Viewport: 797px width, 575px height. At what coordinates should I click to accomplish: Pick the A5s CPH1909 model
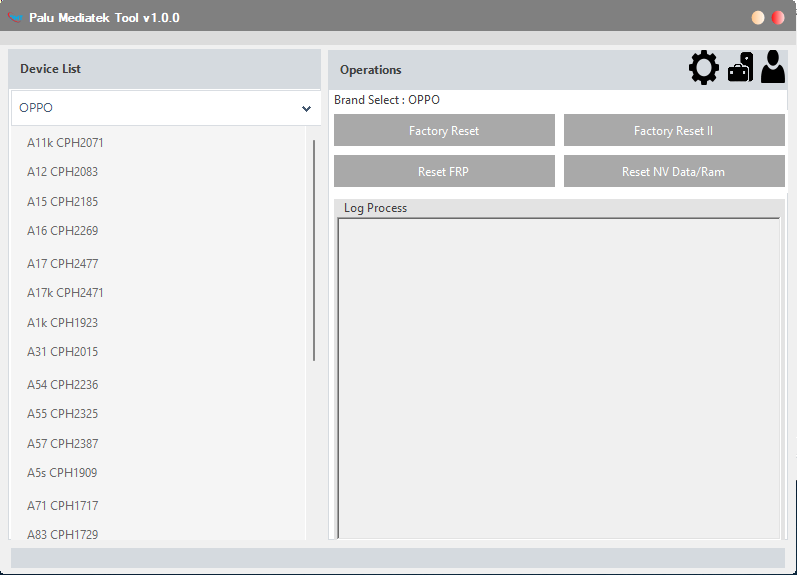(62, 473)
